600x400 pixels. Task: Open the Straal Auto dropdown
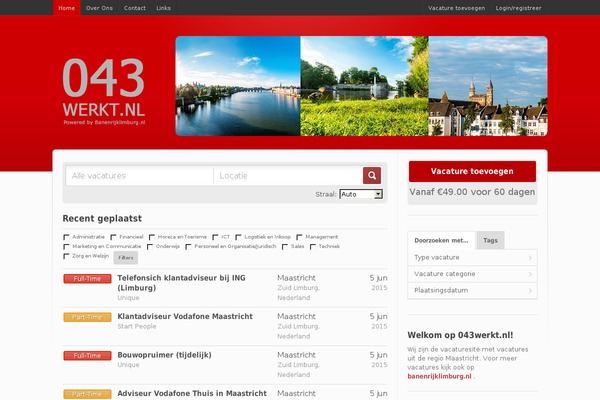(361, 194)
